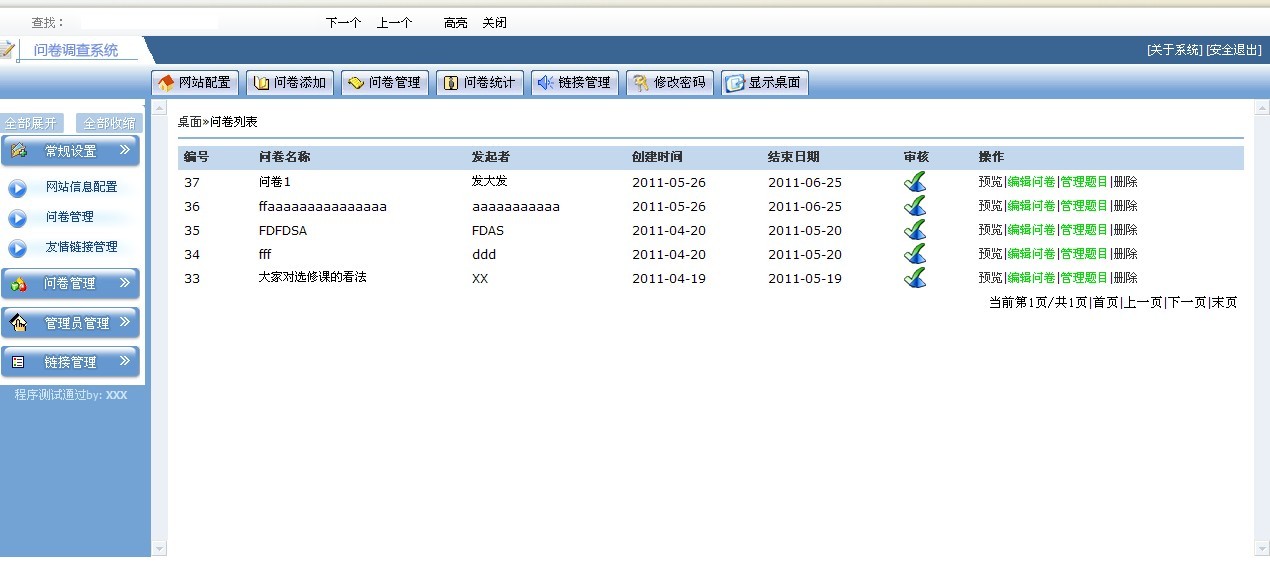Screen dimensions: 1270x585
Task: Click the 发起者 cell 发大发
Action: coord(490,181)
